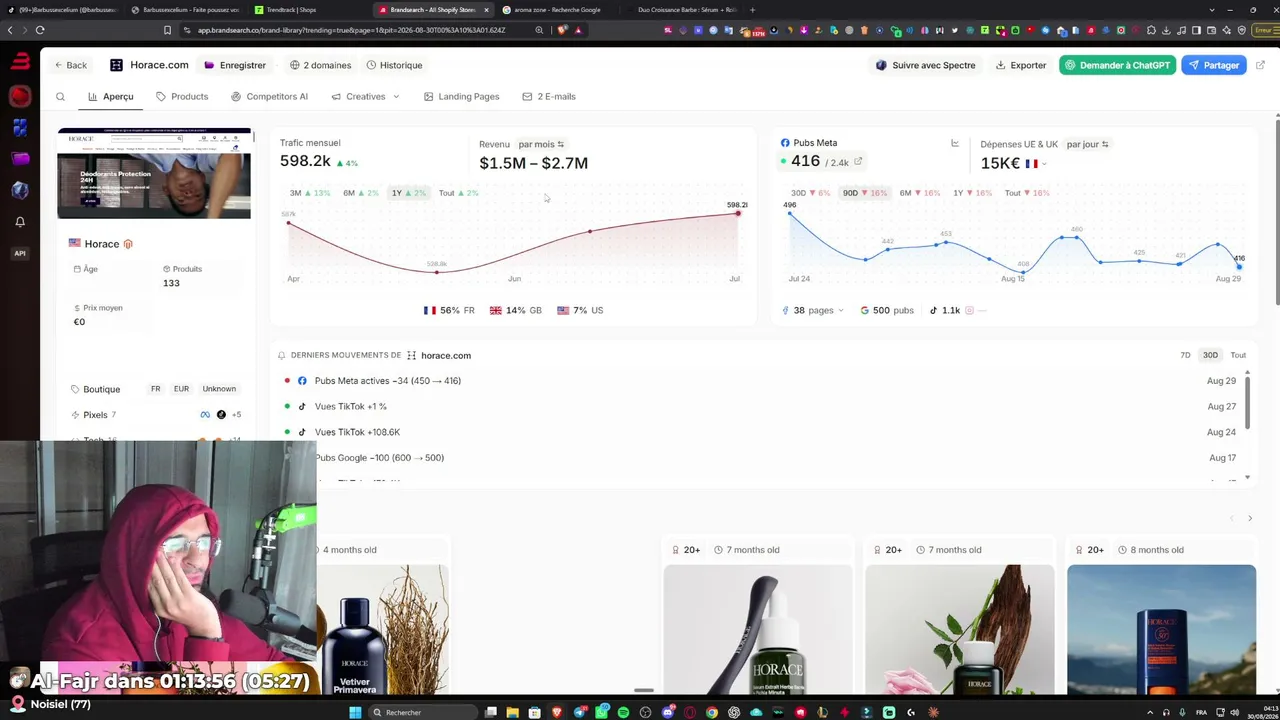Open File Explorer from the taskbar
Image resolution: width=1280 pixels, height=720 pixels.
[512, 712]
